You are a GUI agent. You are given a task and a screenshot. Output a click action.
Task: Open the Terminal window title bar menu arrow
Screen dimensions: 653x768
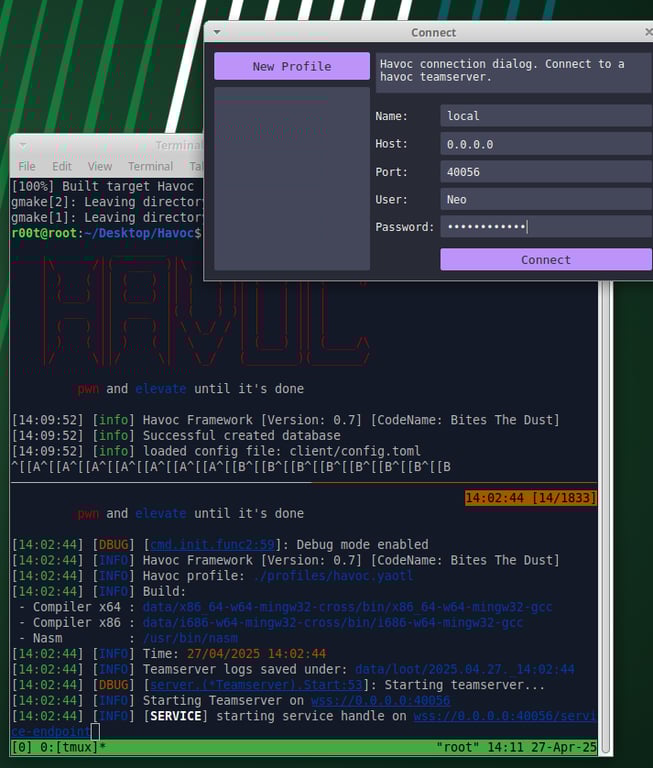(x=23, y=145)
